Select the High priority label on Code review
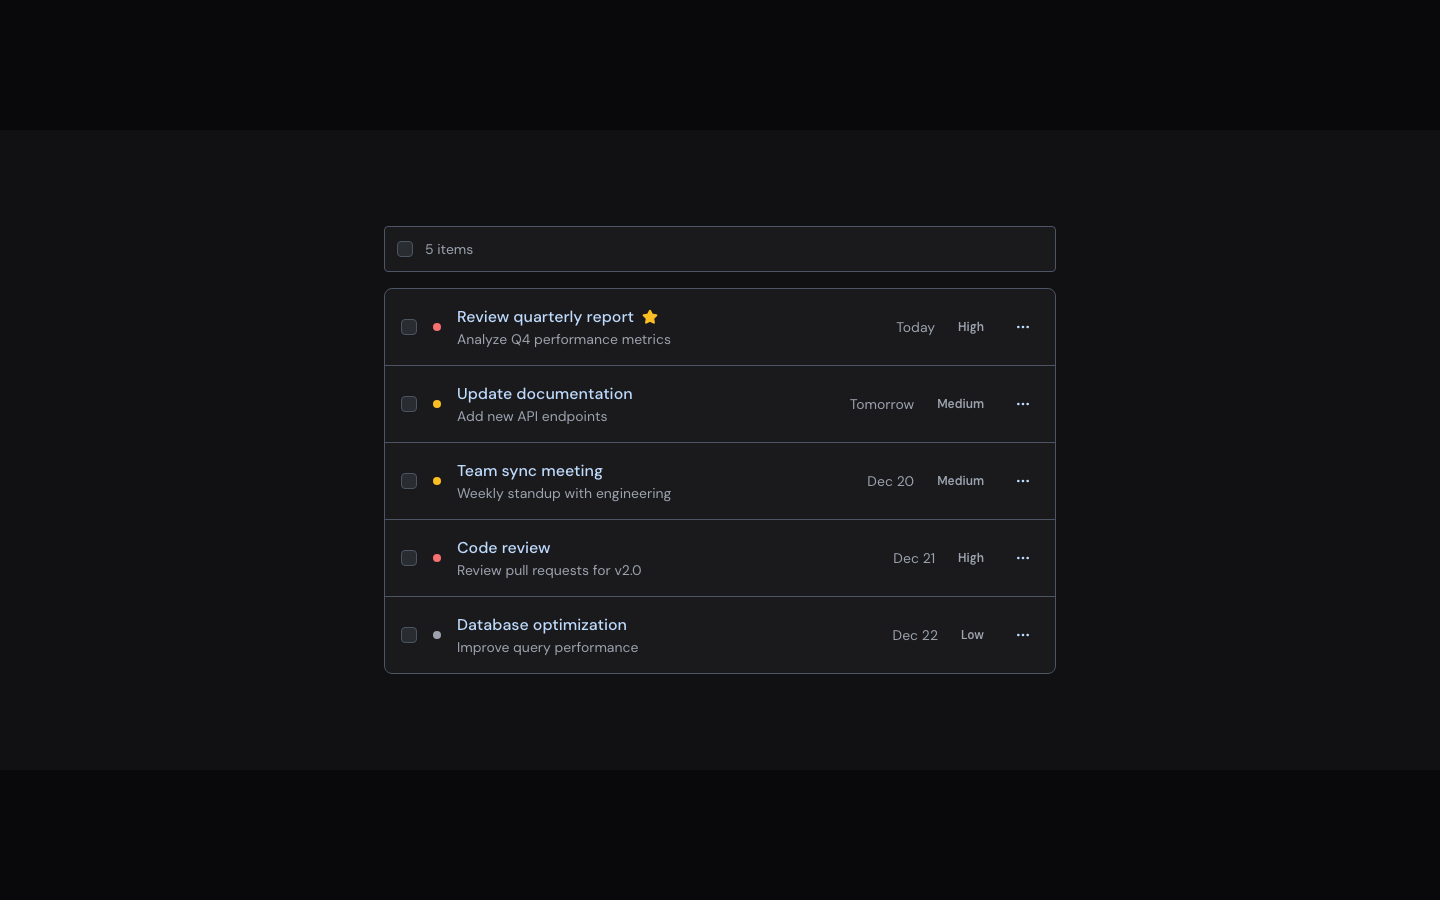This screenshot has width=1440, height=900. pyautogui.click(x=971, y=558)
